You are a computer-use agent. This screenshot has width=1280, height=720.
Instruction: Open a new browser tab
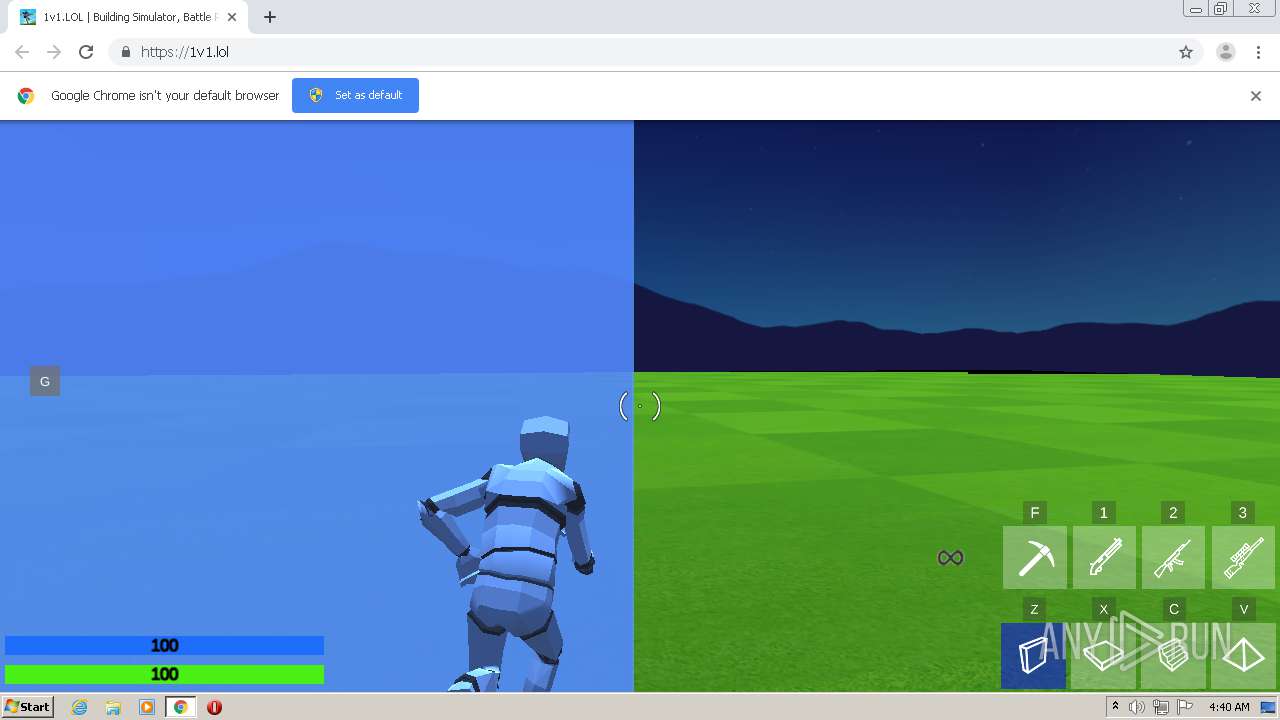point(270,17)
